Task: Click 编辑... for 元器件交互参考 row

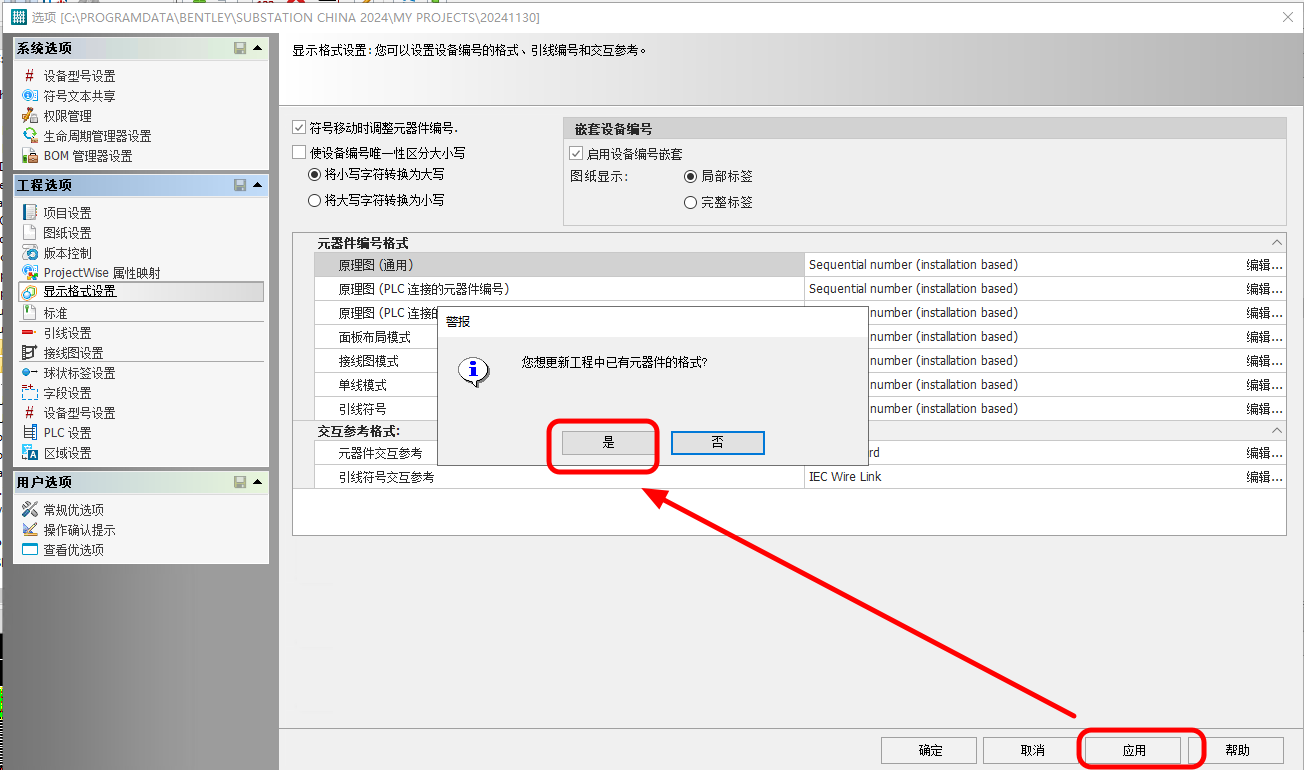Action: (1264, 453)
